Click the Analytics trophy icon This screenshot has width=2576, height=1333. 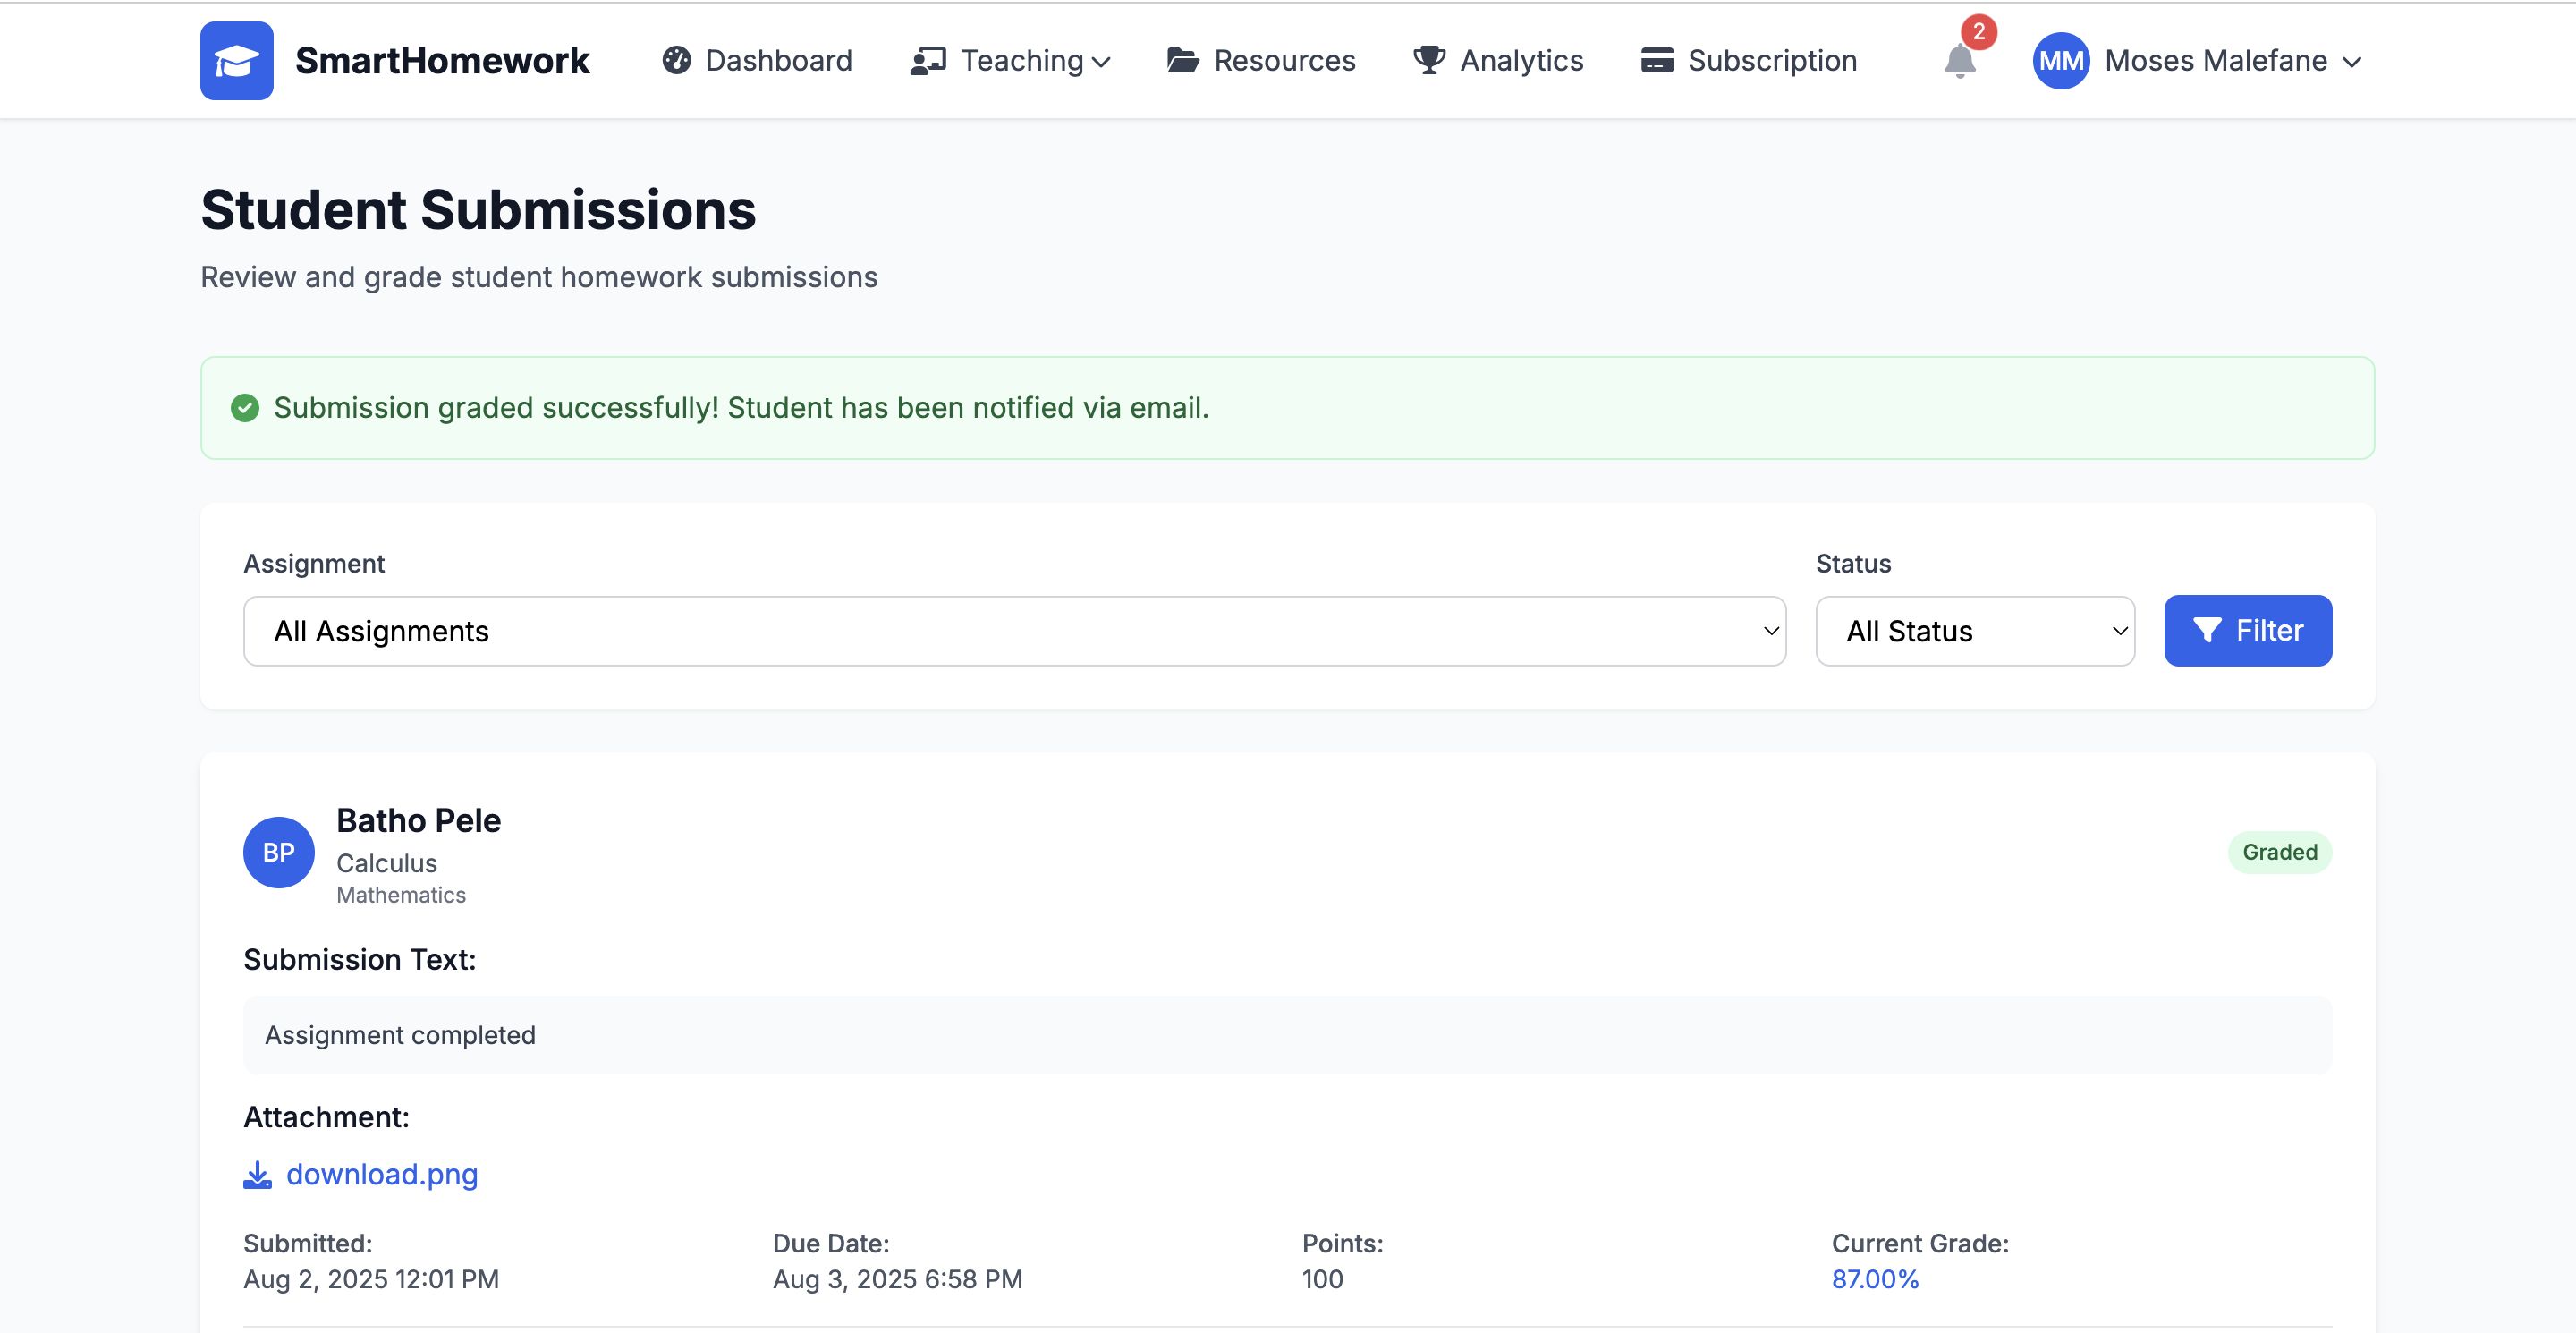point(1428,61)
